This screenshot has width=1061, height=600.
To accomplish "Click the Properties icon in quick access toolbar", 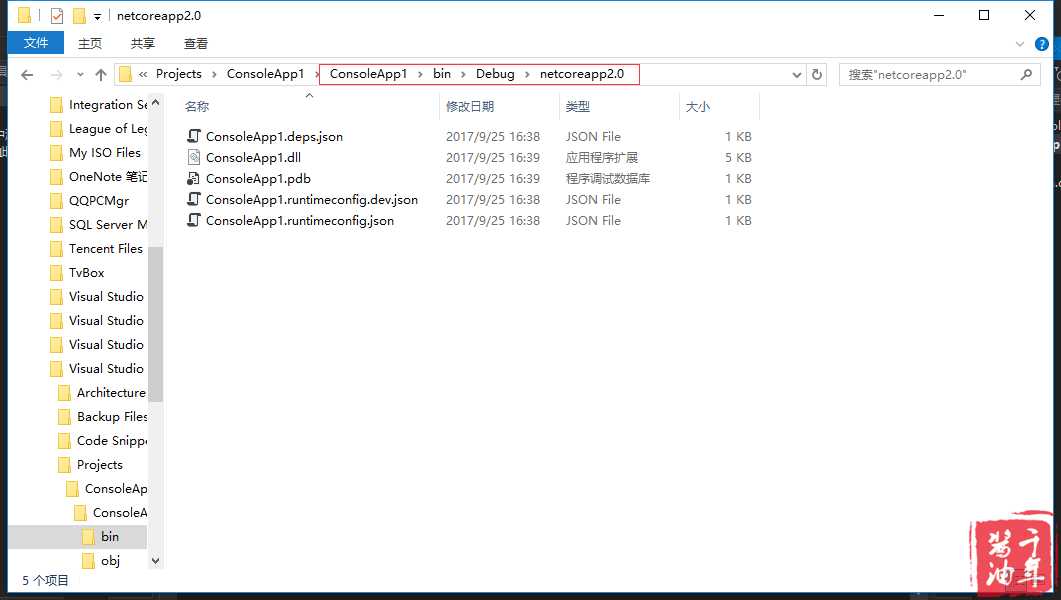I will [x=57, y=16].
